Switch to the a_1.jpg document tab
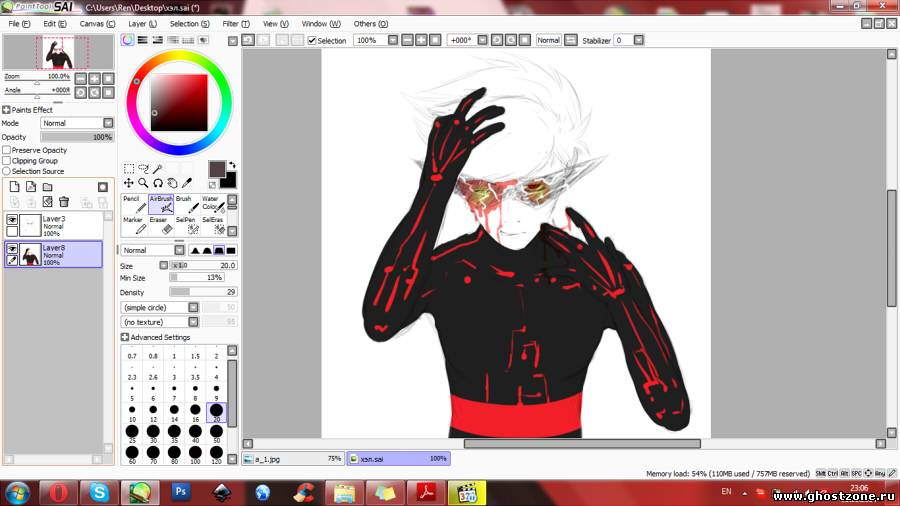Image resolution: width=900 pixels, height=506 pixels. [293, 458]
